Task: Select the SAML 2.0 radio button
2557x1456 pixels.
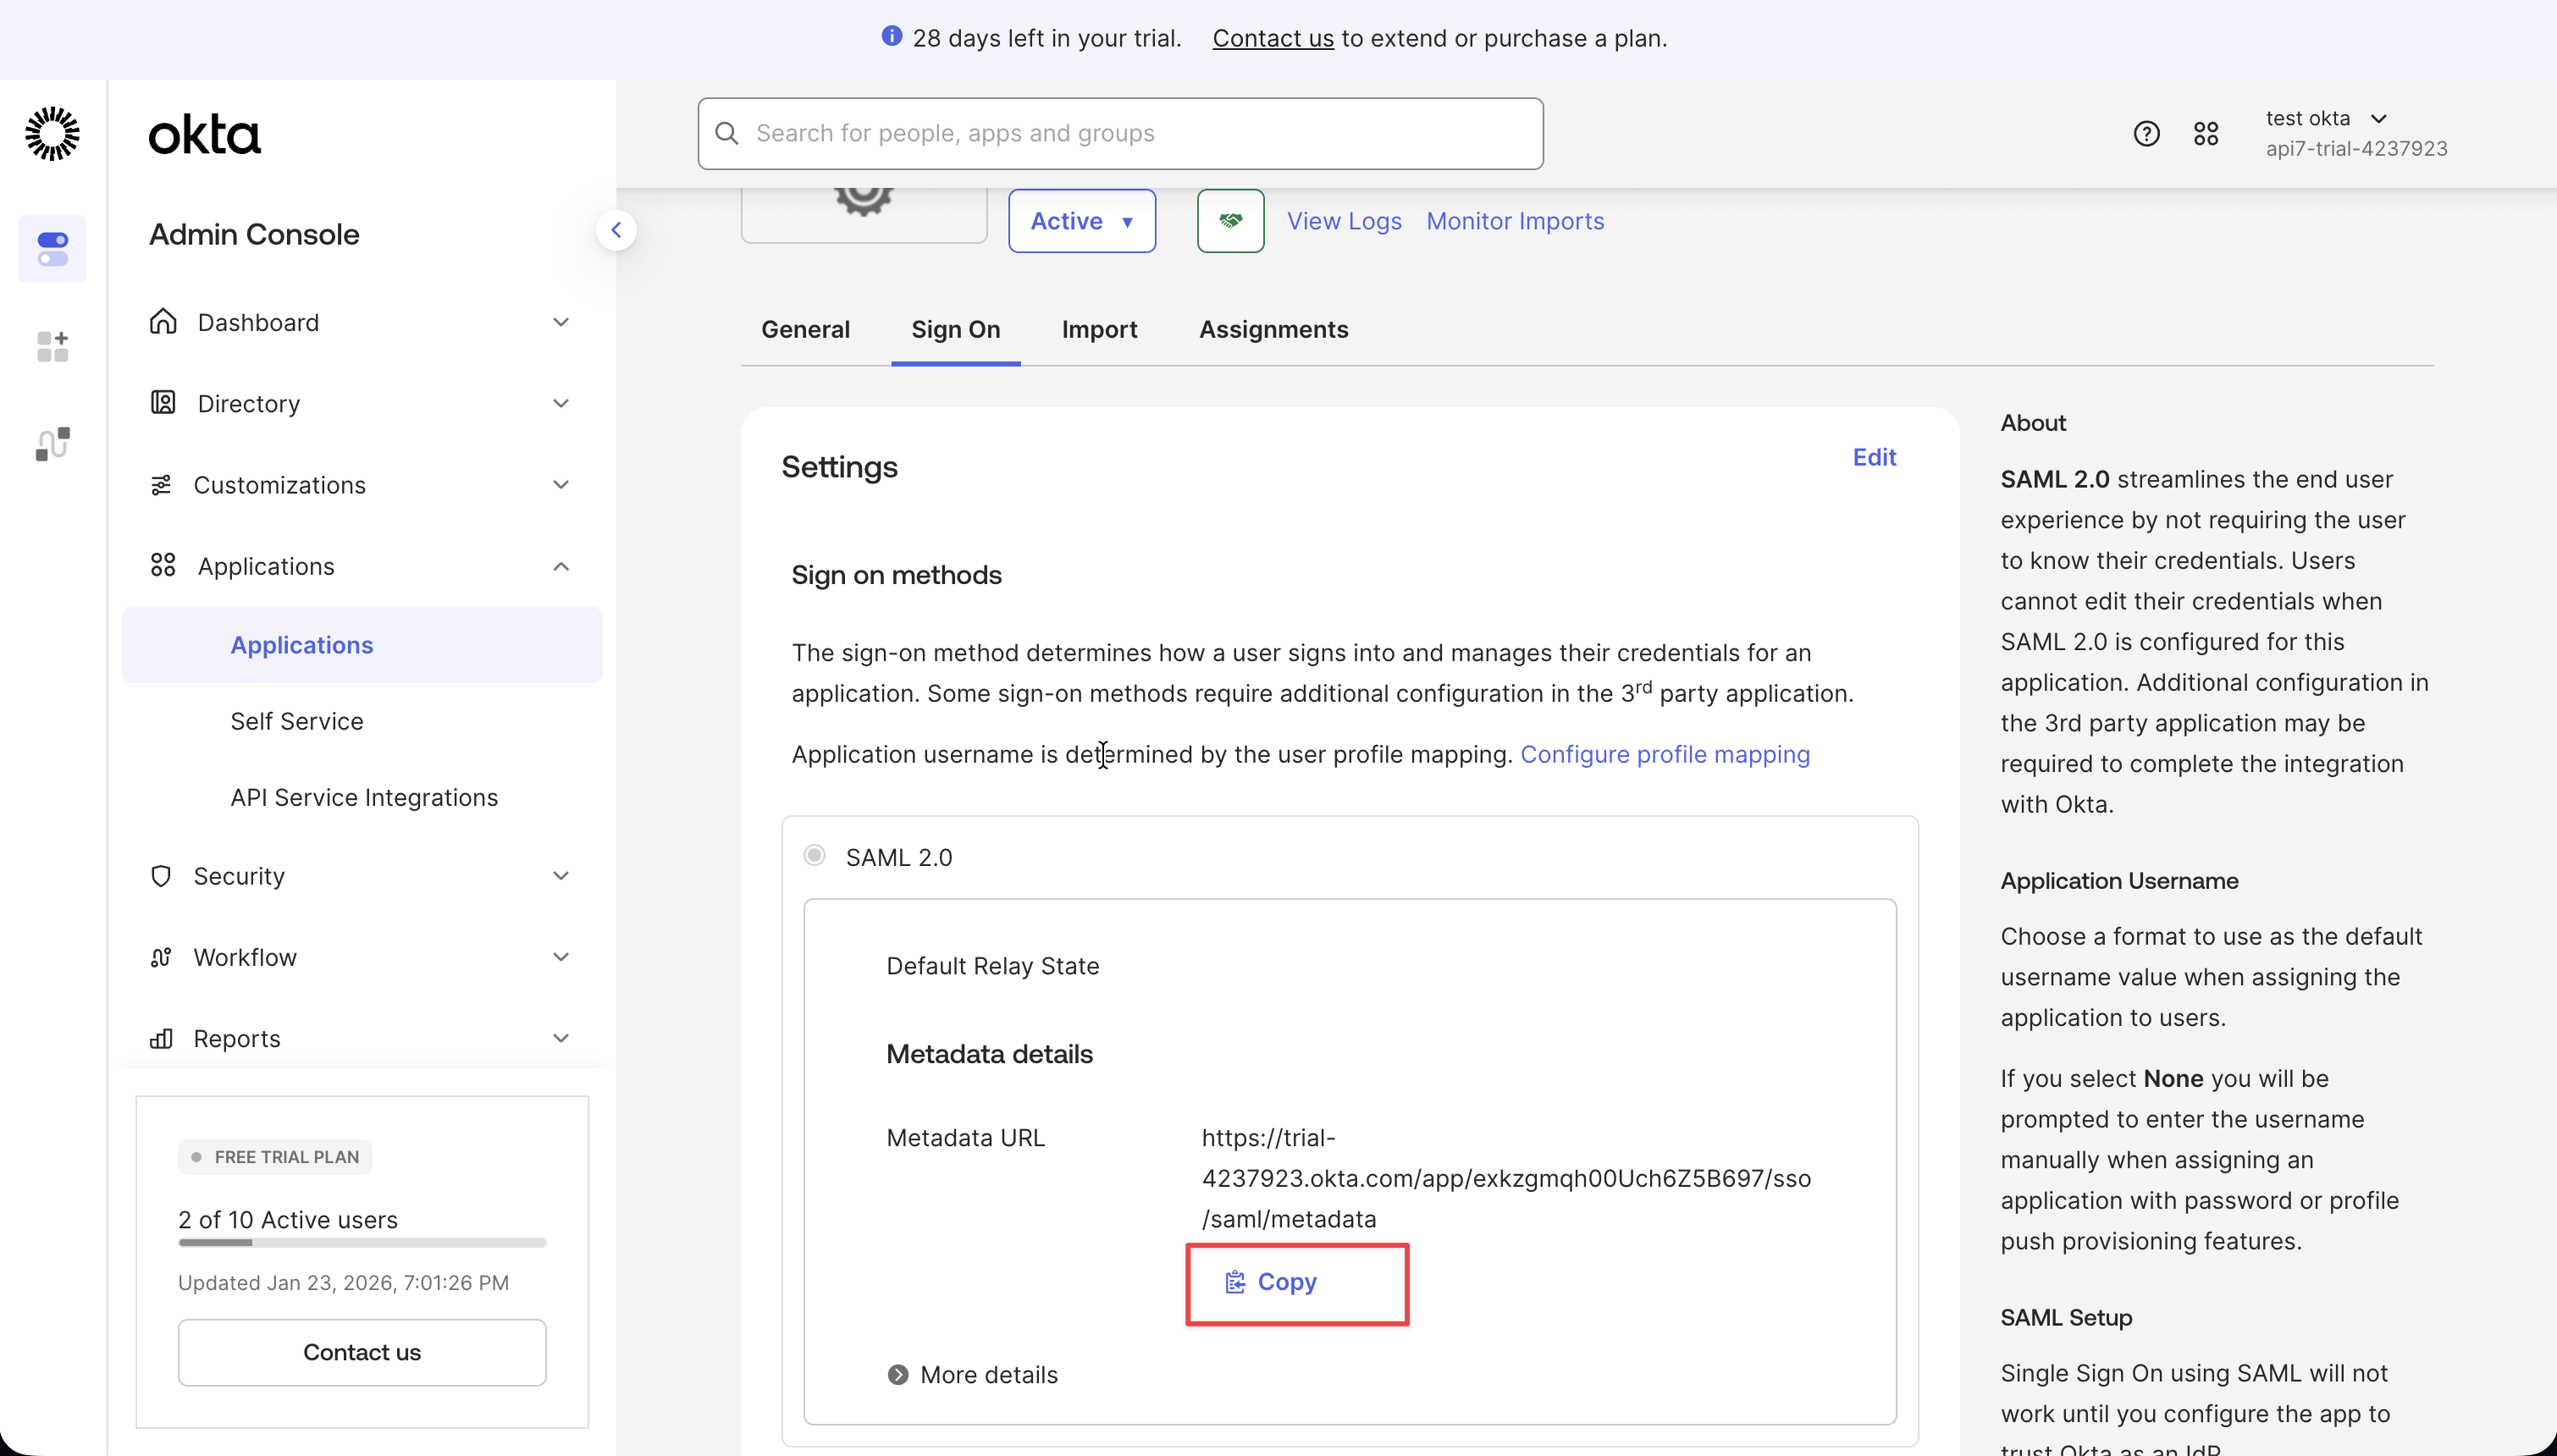Action: click(814, 856)
